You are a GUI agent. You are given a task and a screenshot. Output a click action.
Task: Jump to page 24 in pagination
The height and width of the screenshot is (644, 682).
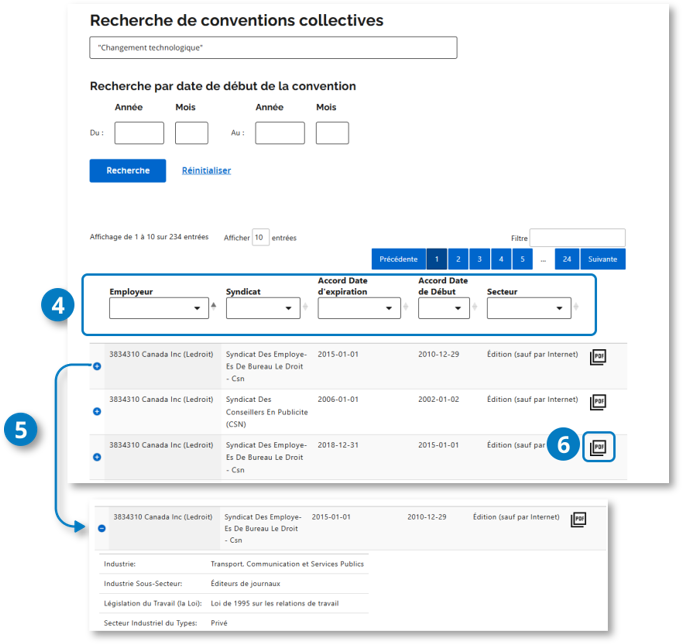click(x=567, y=259)
